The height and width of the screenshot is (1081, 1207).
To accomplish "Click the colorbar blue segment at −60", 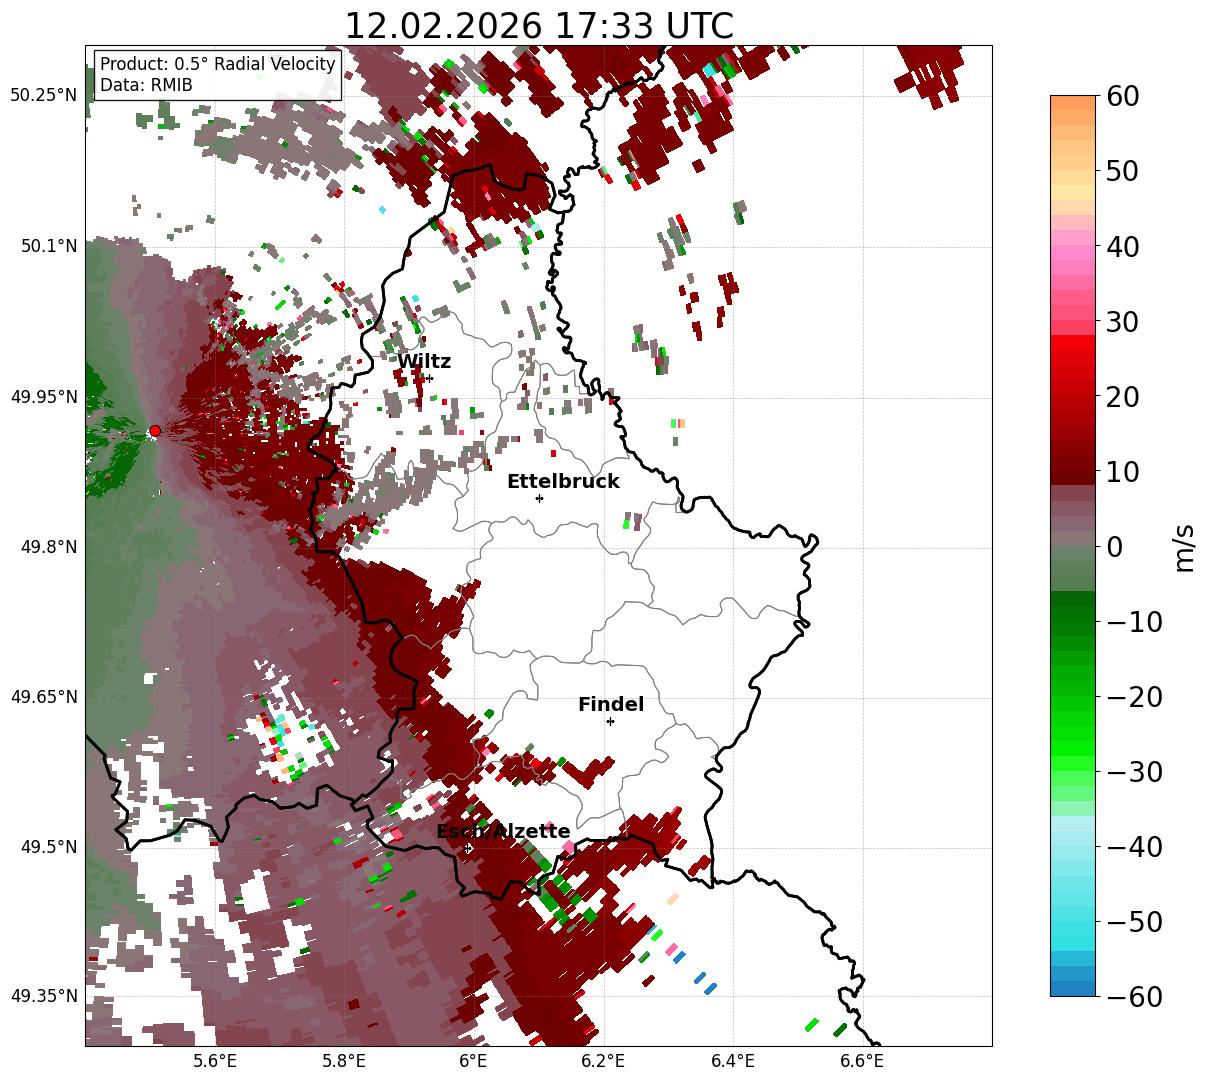I will coord(1073,988).
